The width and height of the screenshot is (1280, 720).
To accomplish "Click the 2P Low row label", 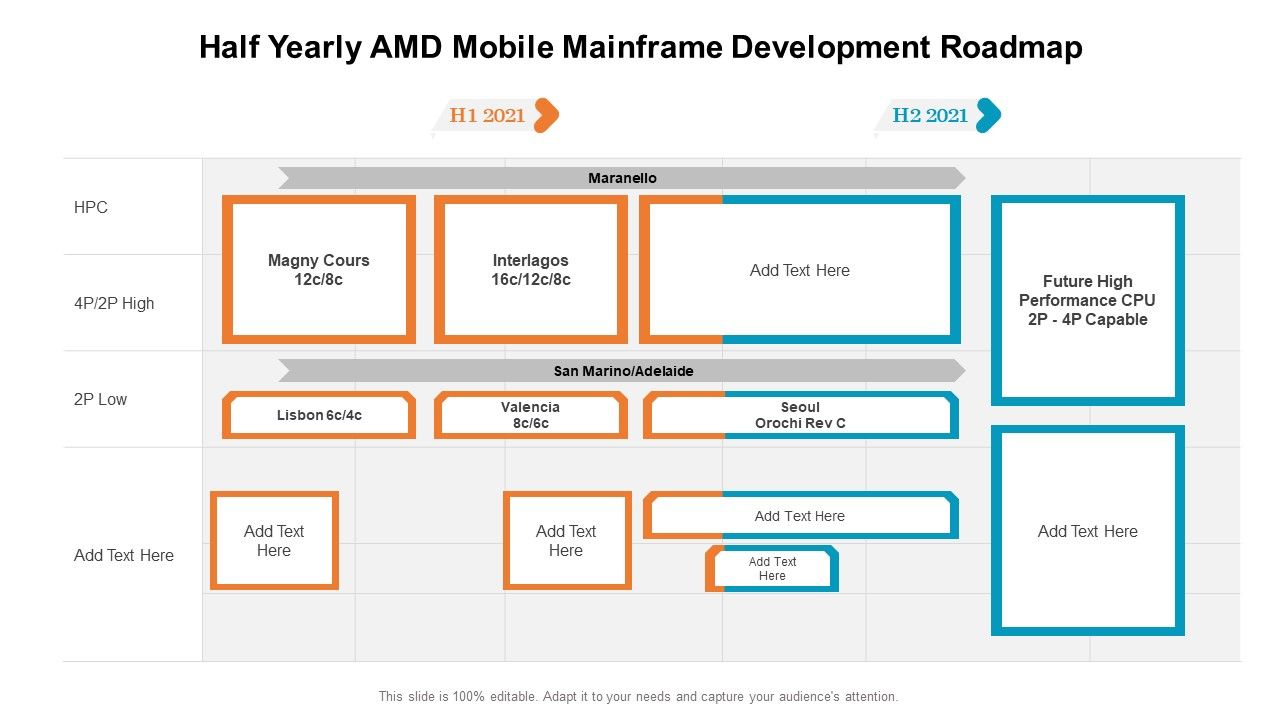I will tap(99, 399).
